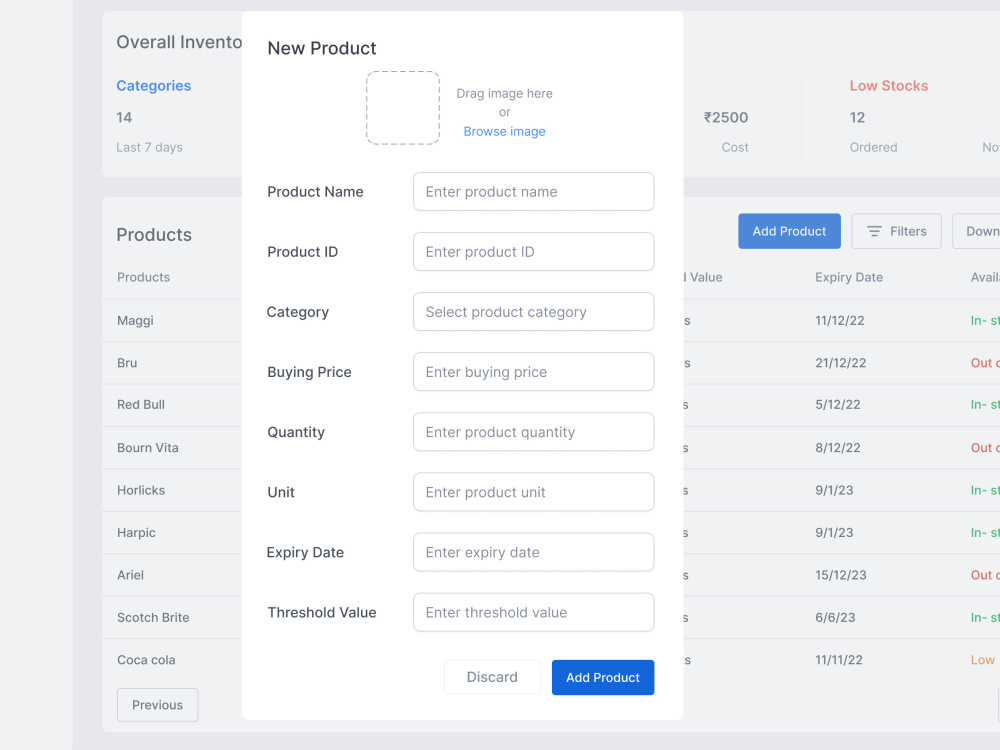Image resolution: width=1000 pixels, height=750 pixels.
Task: Click the dashed image drop zone box
Action: click(402, 108)
